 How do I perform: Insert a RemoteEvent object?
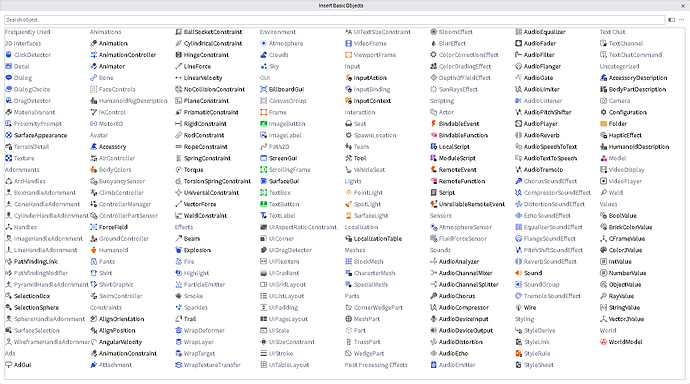click(453, 169)
